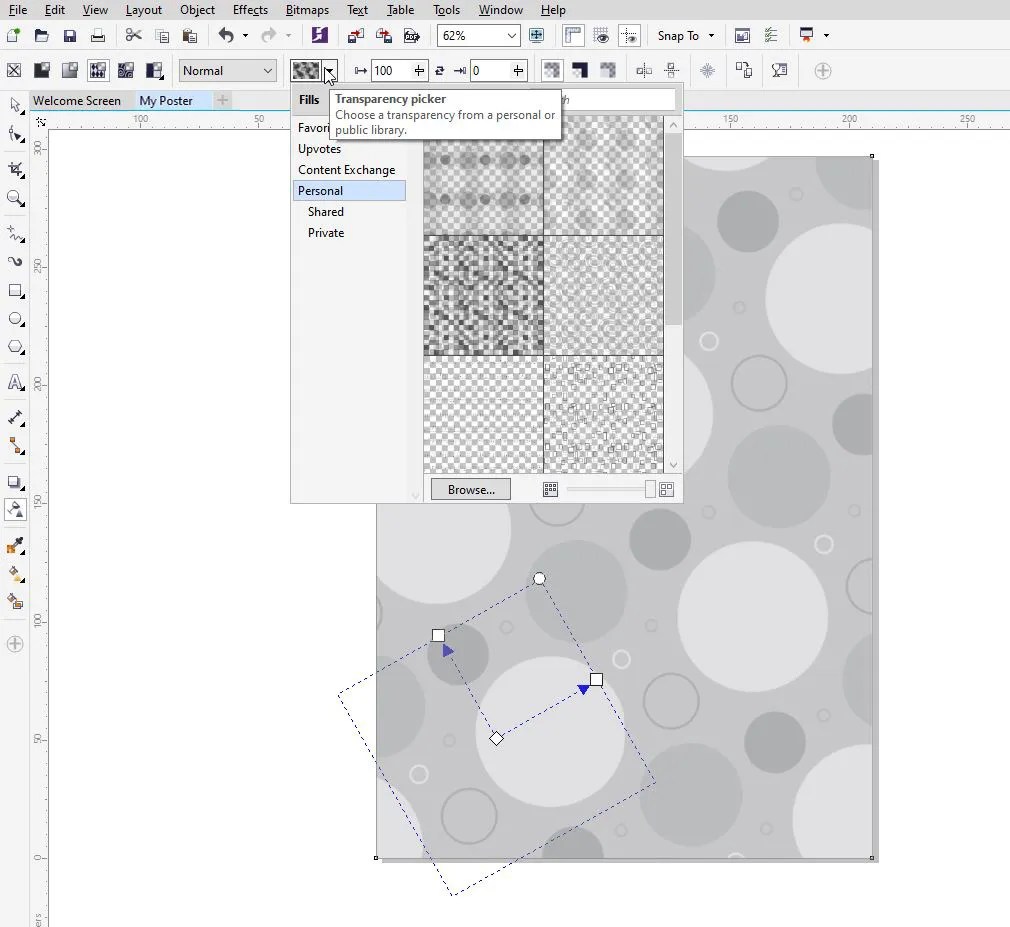
Task: Select the Color Eyedropper tool
Action: pos(14,546)
